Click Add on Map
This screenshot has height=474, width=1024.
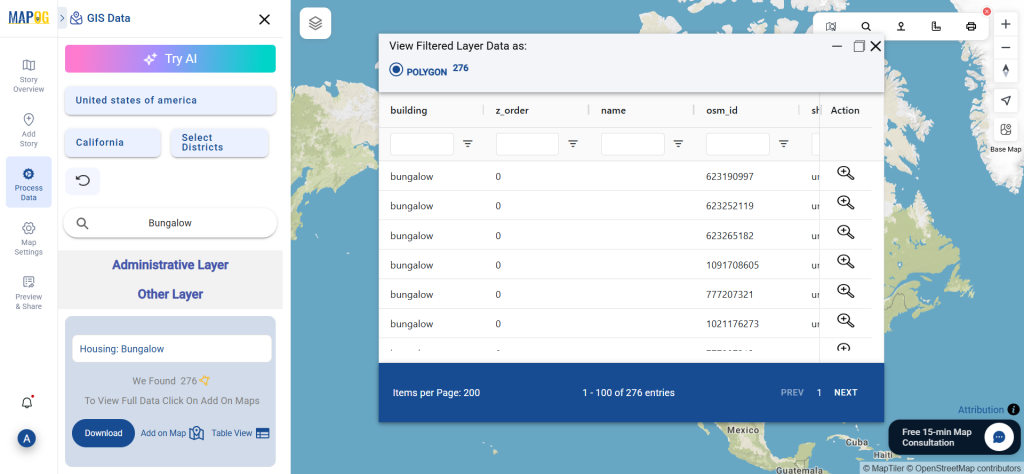(172, 433)
